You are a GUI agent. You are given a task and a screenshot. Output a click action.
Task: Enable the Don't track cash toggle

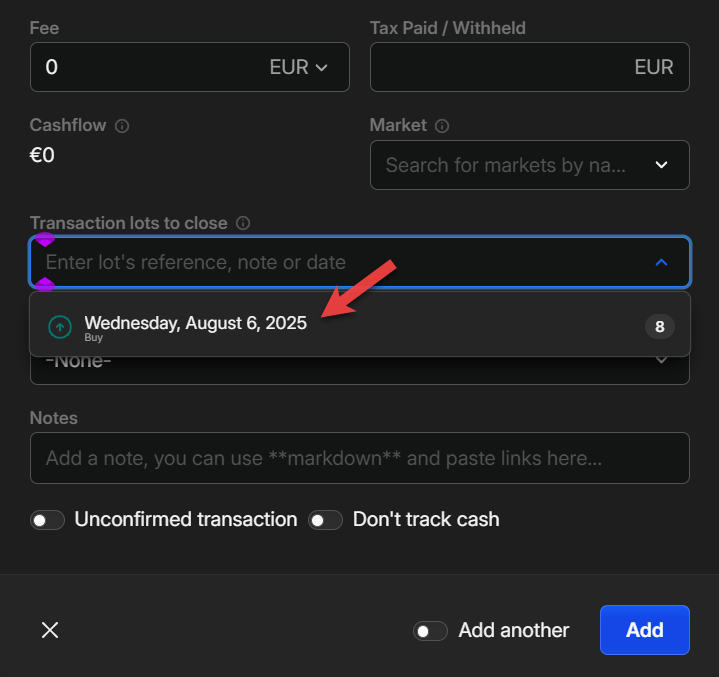click(325, 520)
